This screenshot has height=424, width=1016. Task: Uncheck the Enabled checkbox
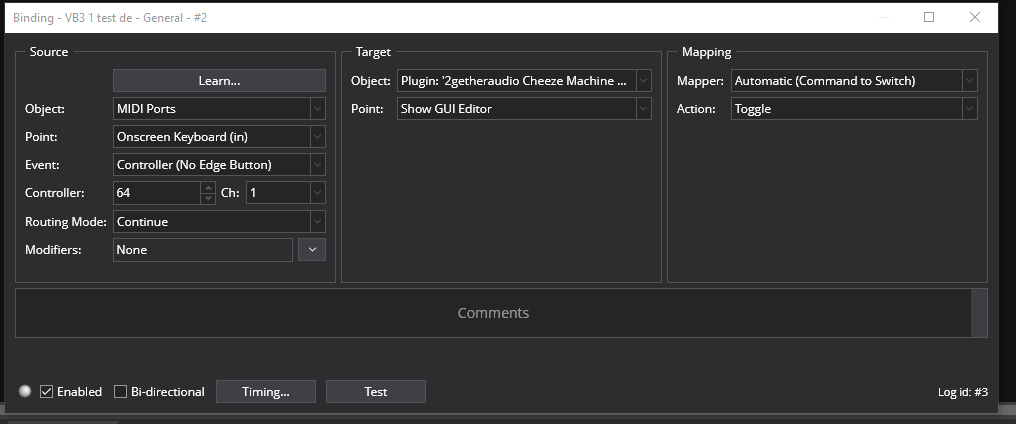[x=46, y=392]
